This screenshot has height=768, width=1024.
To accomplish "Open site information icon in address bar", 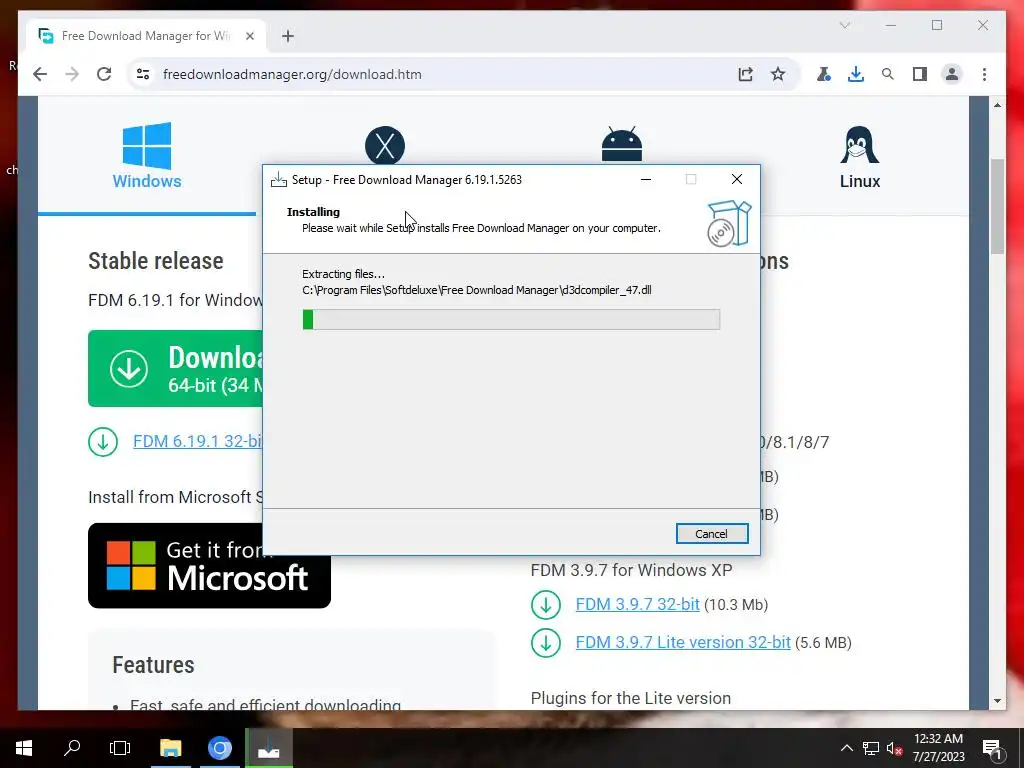I will tap(143, 74).
